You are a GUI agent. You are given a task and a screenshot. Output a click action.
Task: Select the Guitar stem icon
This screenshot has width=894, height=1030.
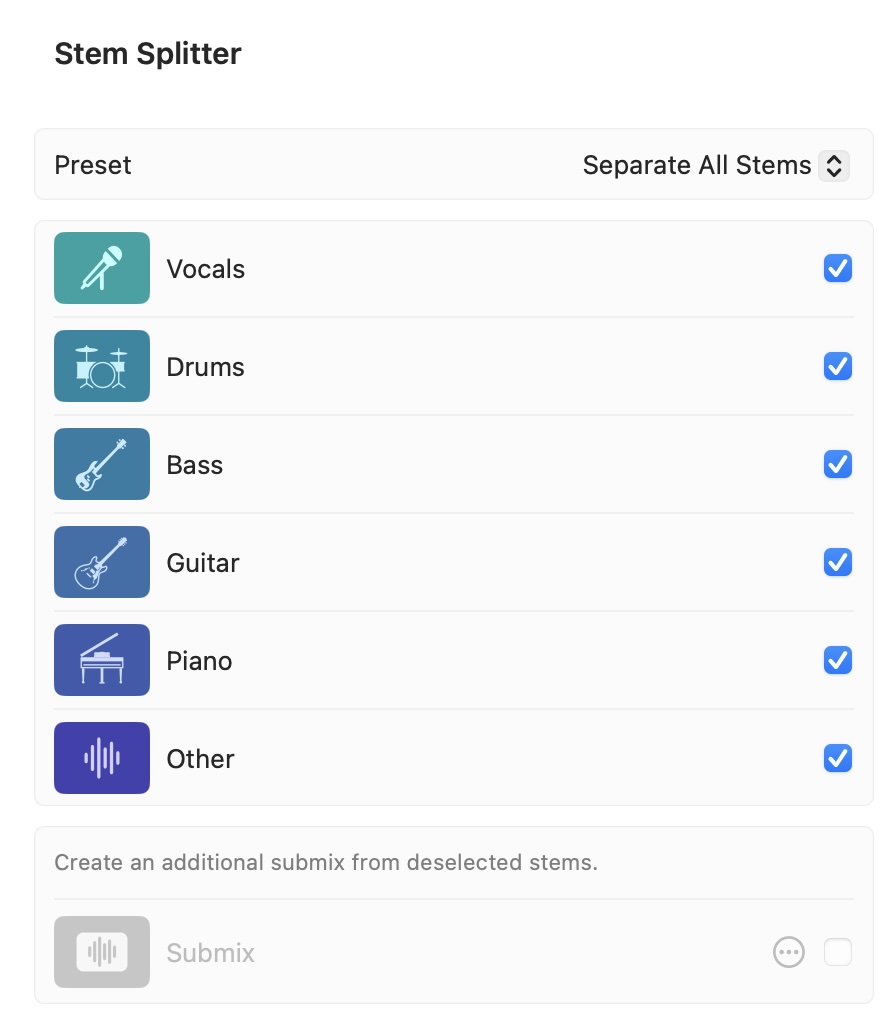click(101, 562)
